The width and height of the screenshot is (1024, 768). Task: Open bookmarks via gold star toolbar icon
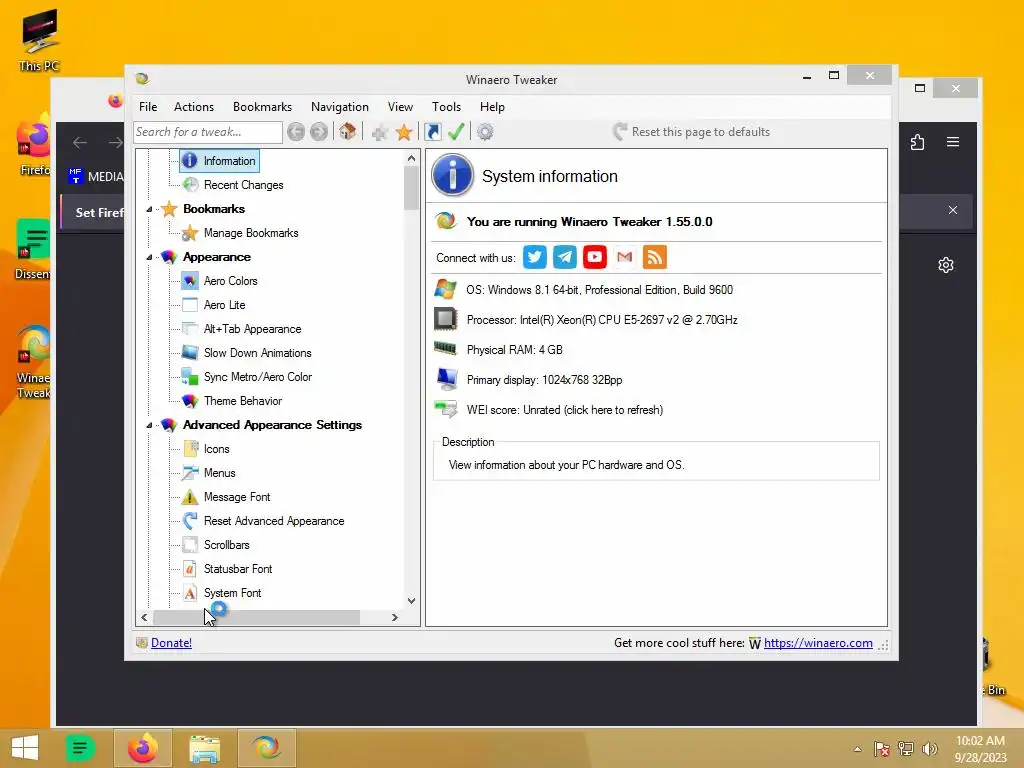(404, 133)
